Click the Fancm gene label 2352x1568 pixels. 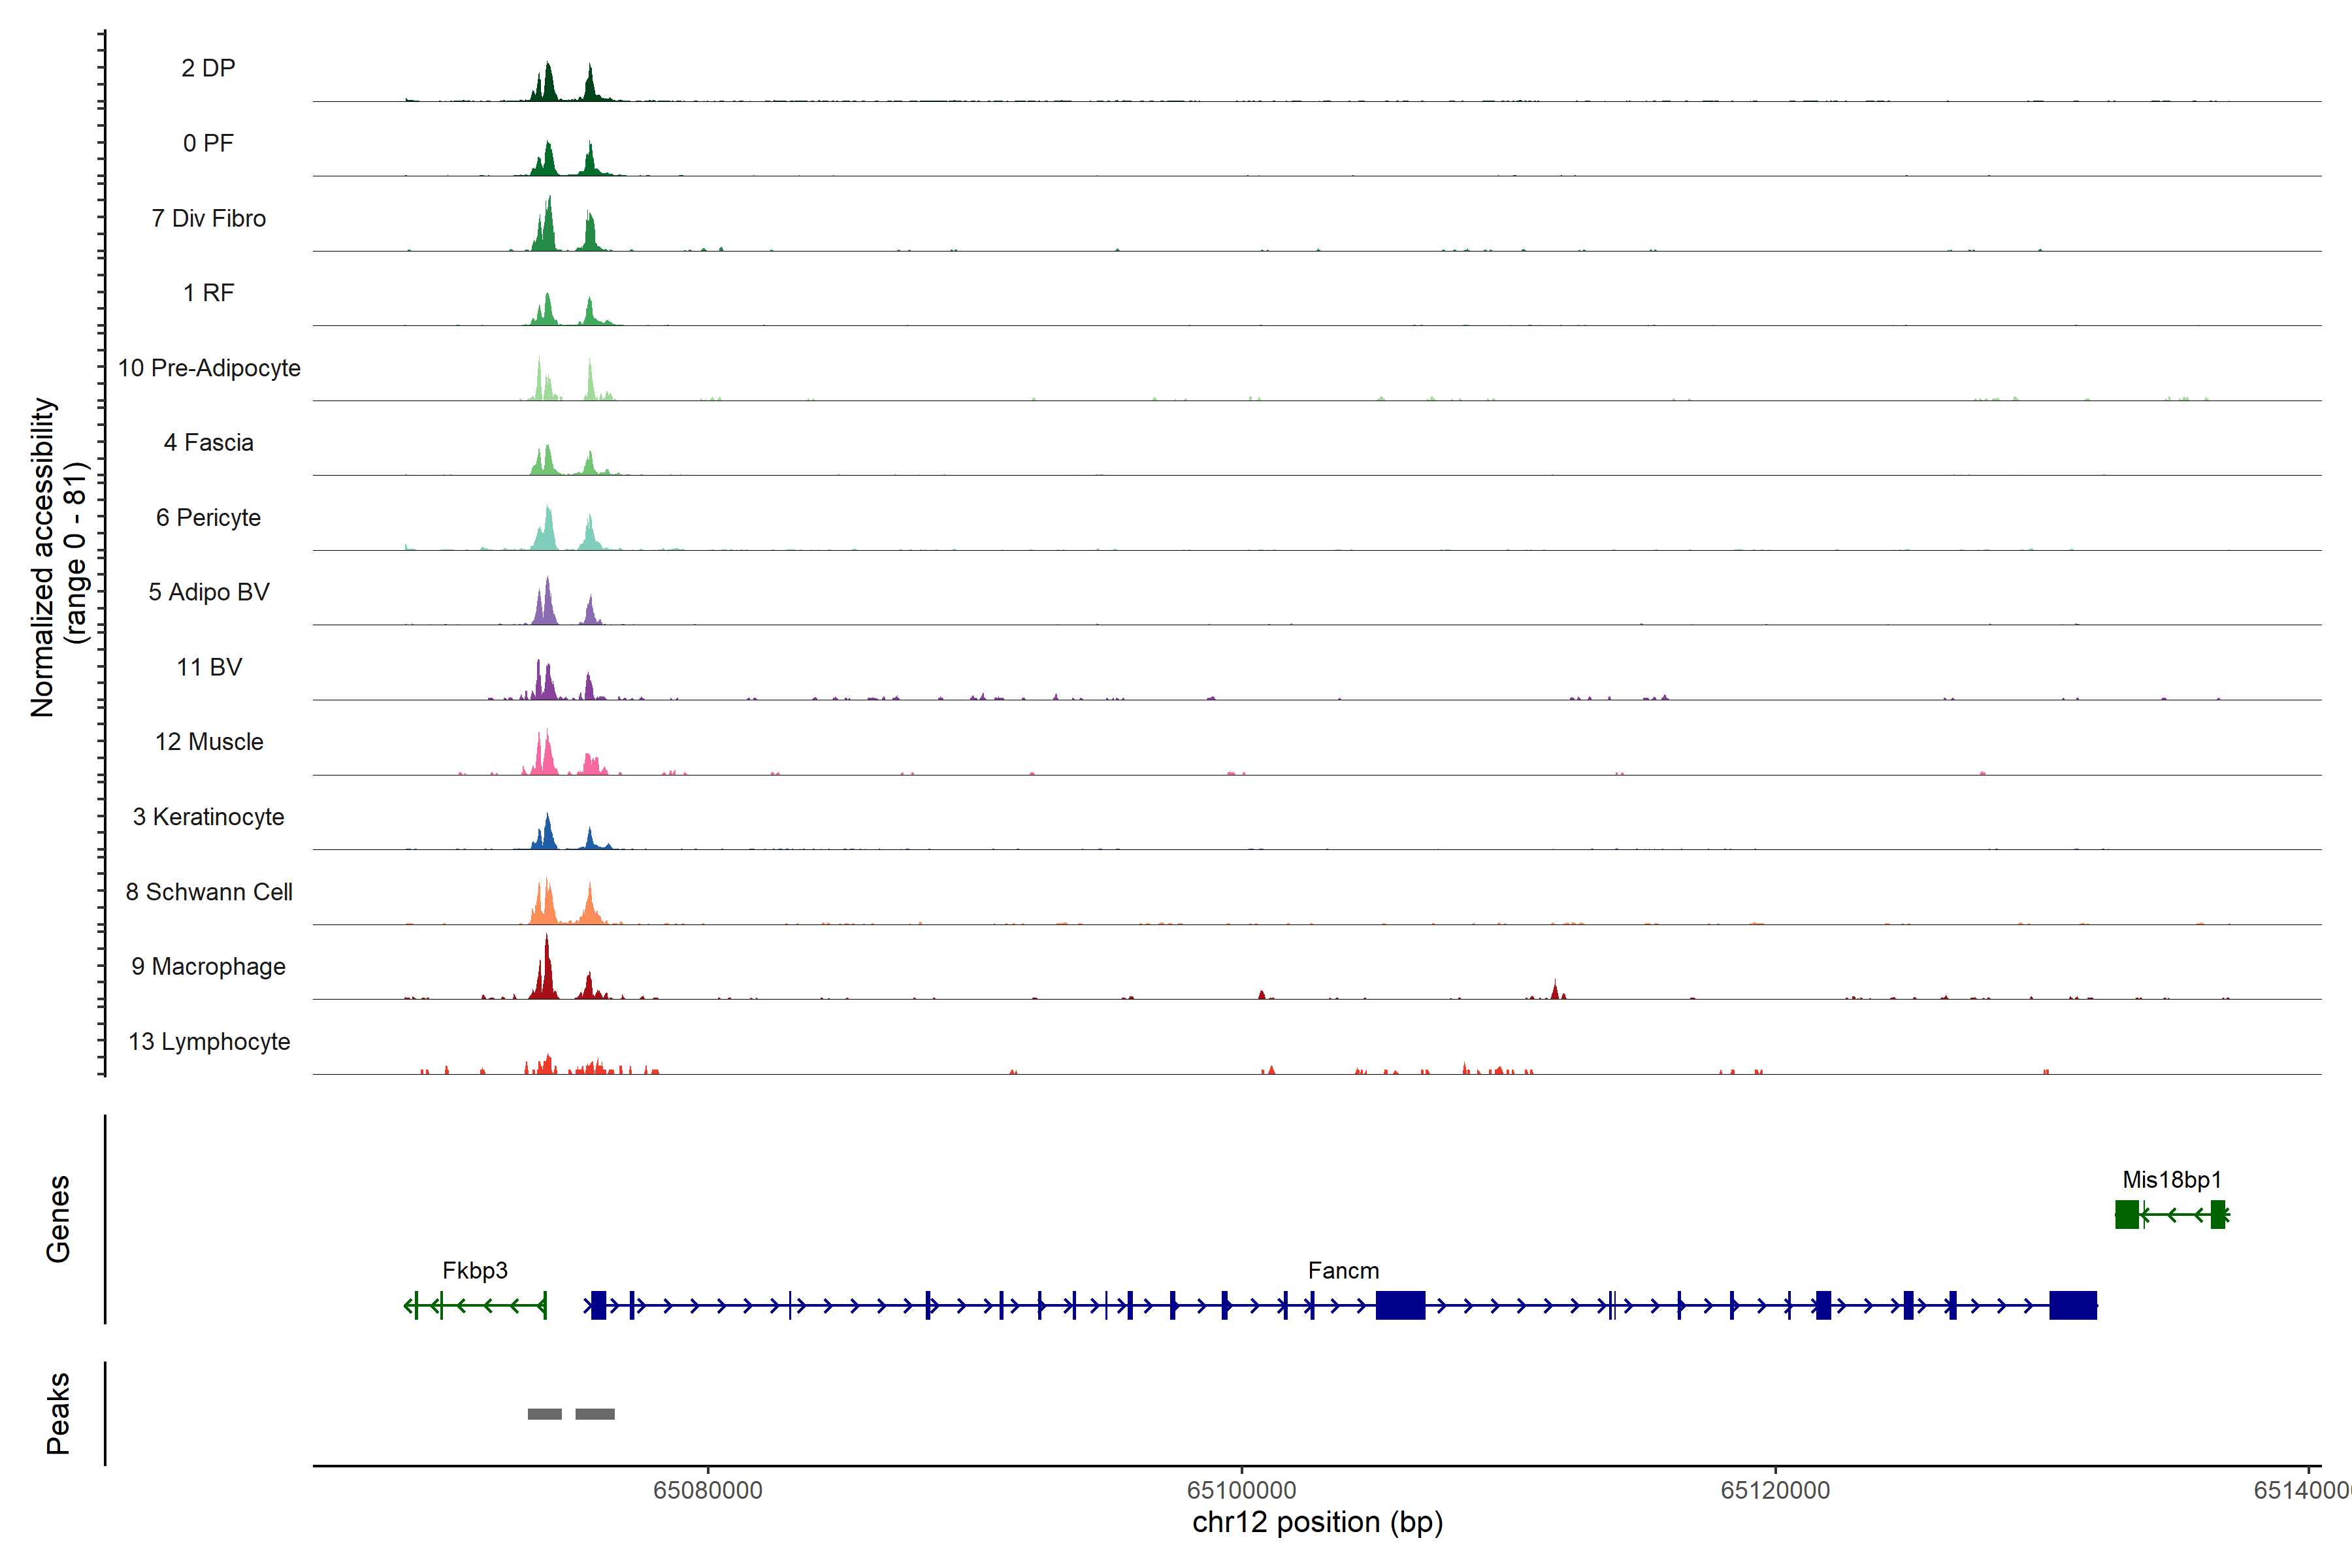pos(1343,1271)
